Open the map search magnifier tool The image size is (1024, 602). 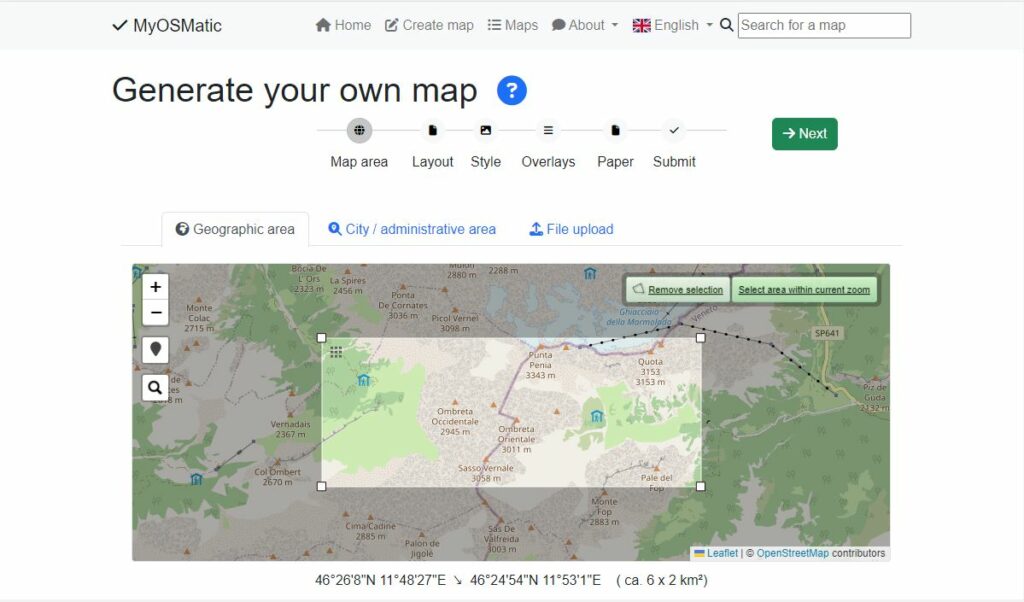pos(155,387)
